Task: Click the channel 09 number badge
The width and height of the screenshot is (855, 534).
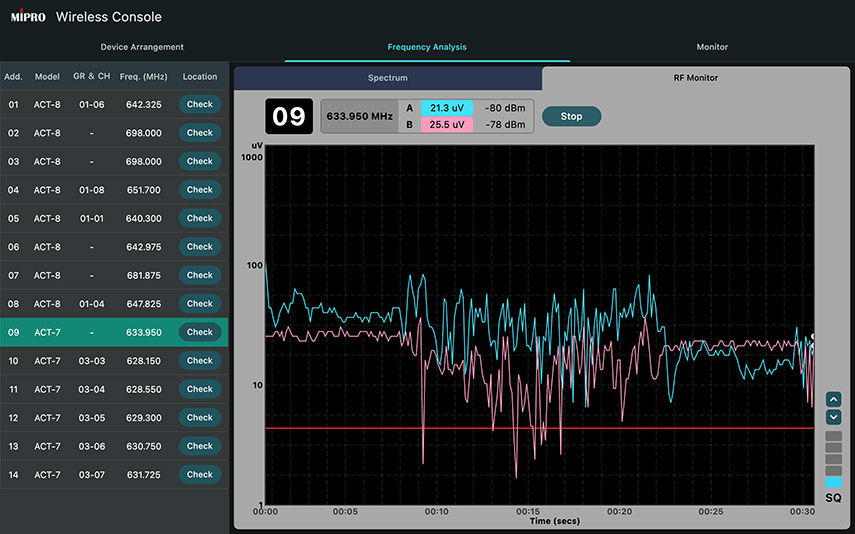Action: pyautogui.click(x=288, y=116)
